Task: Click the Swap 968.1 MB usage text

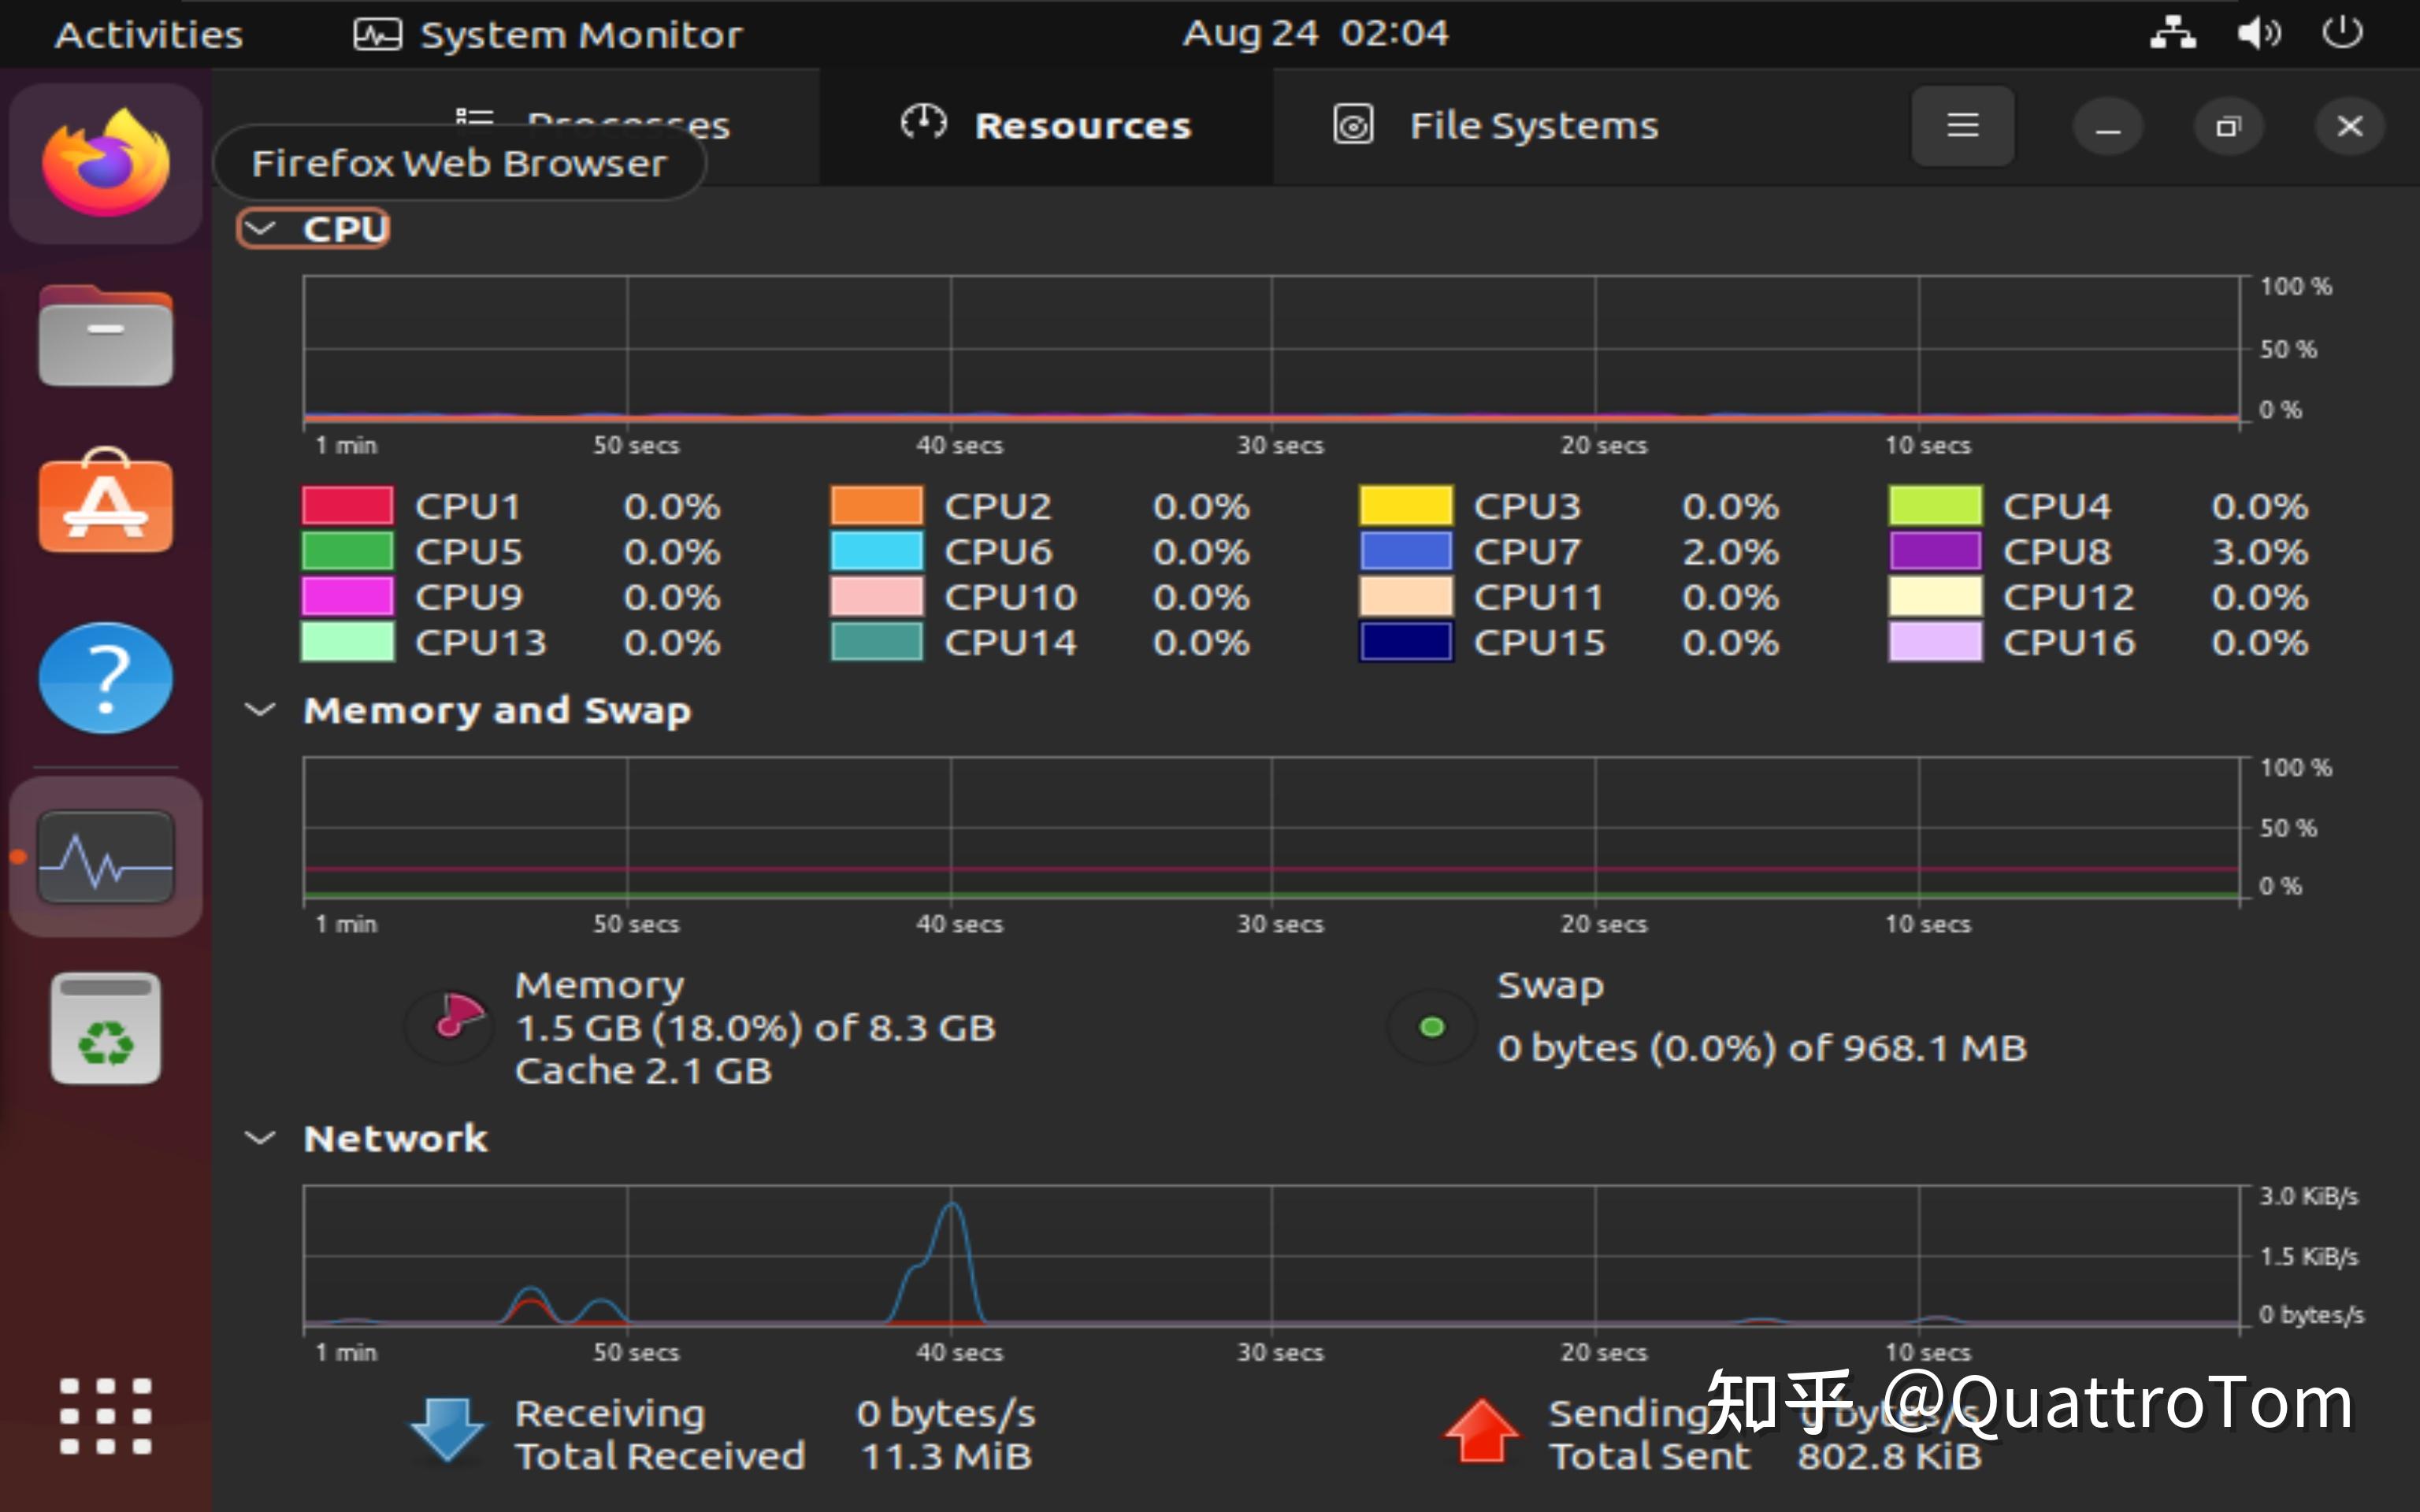Action: click(1762, 1048)
